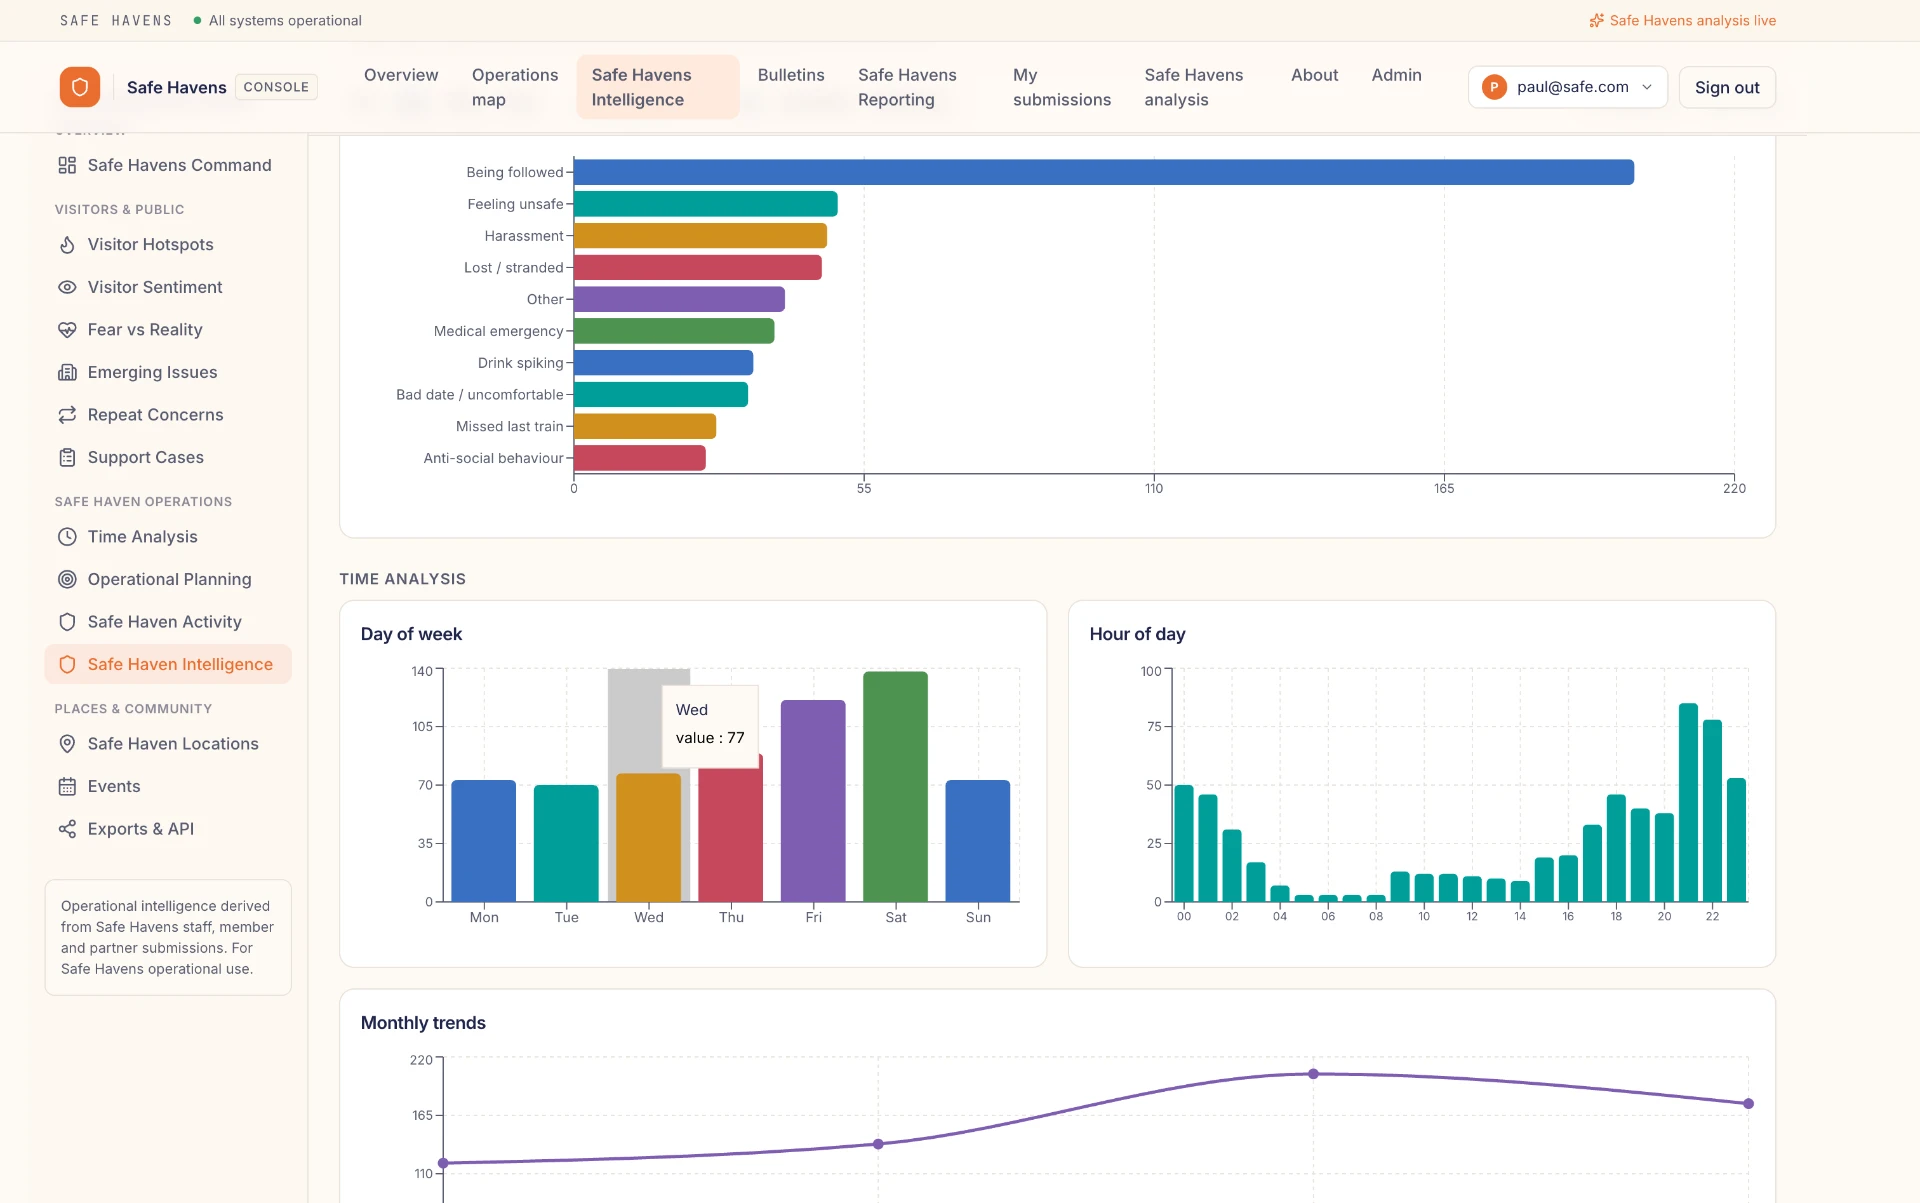Viewport: 1920px width, 1203px height.
Task: Click the Repeat Concerns loop icon
Action: pos(67,415)
